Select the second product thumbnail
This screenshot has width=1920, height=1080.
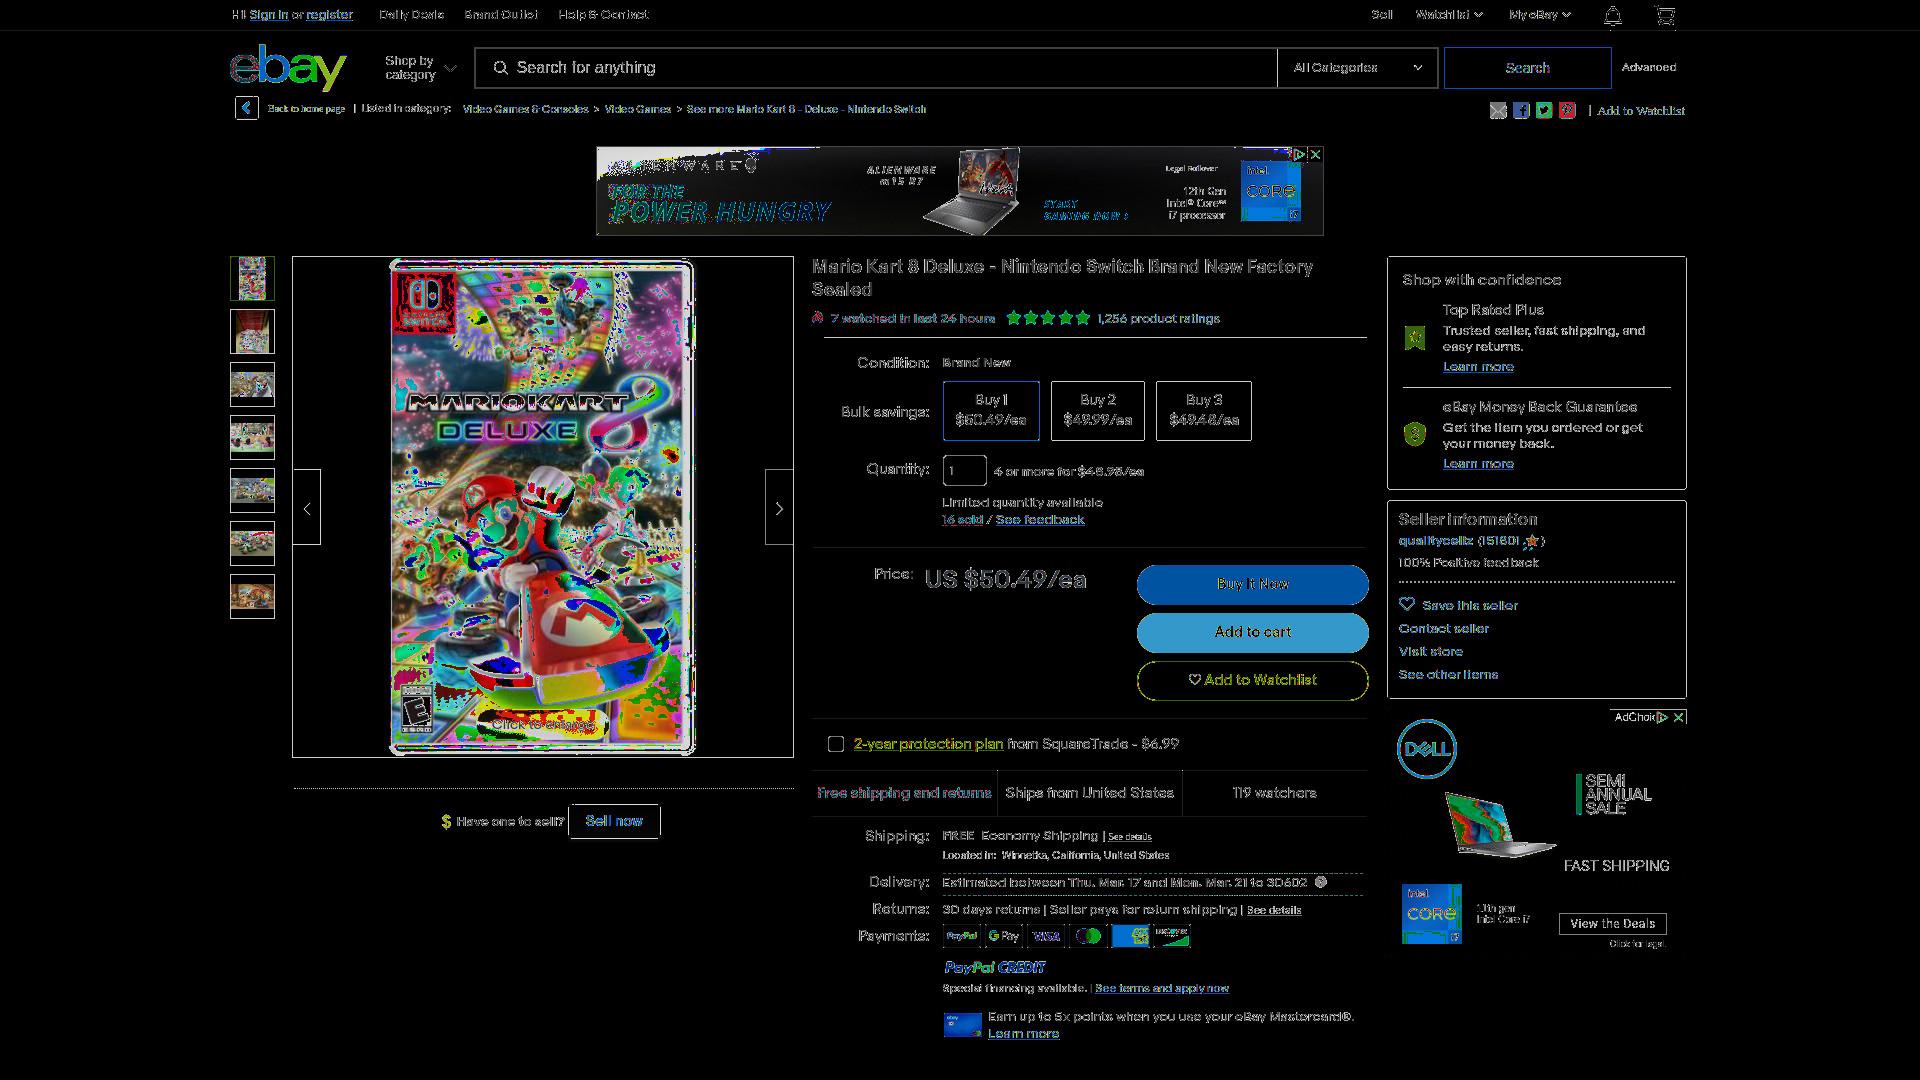click(252, 331)
